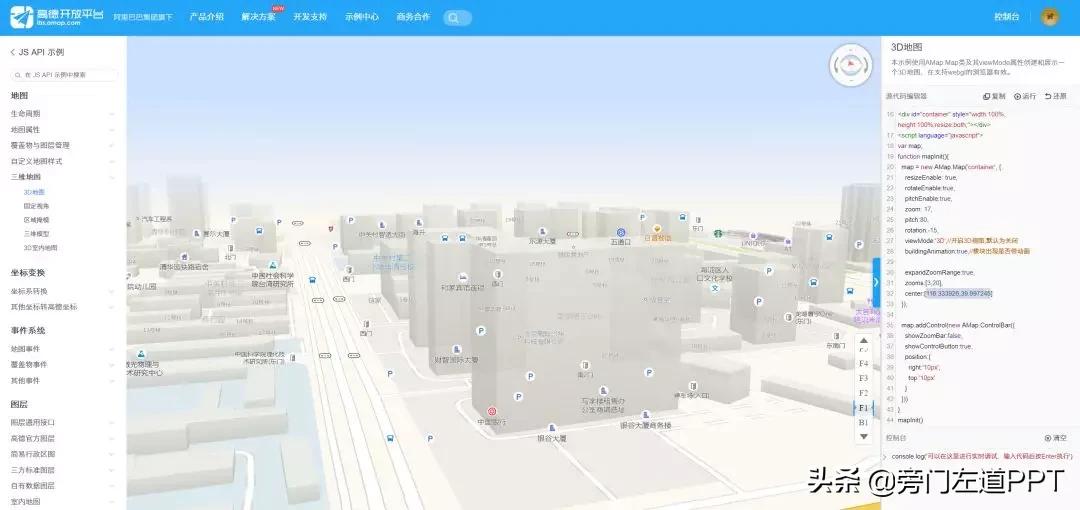Click the 日昌餐馆 restaurant marker
This screenshot has width=1080, height=510.
point(657,229)
